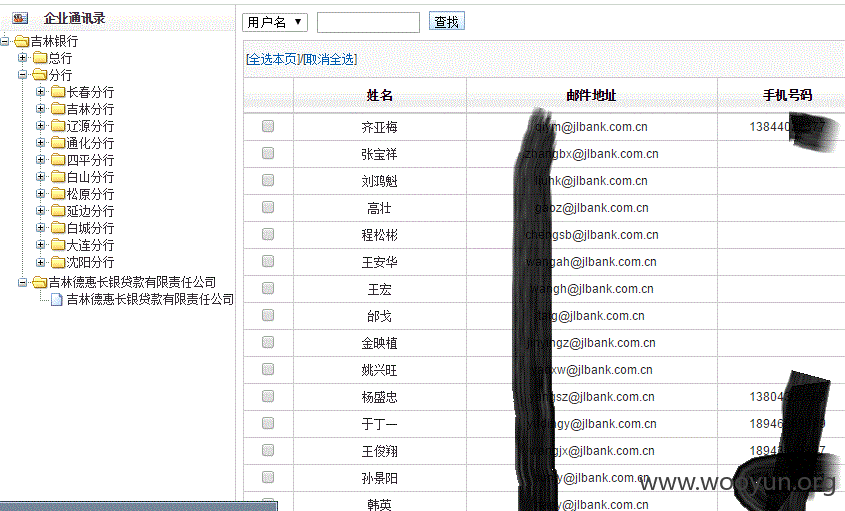Click the 查找 search button

tap(447, 22)
